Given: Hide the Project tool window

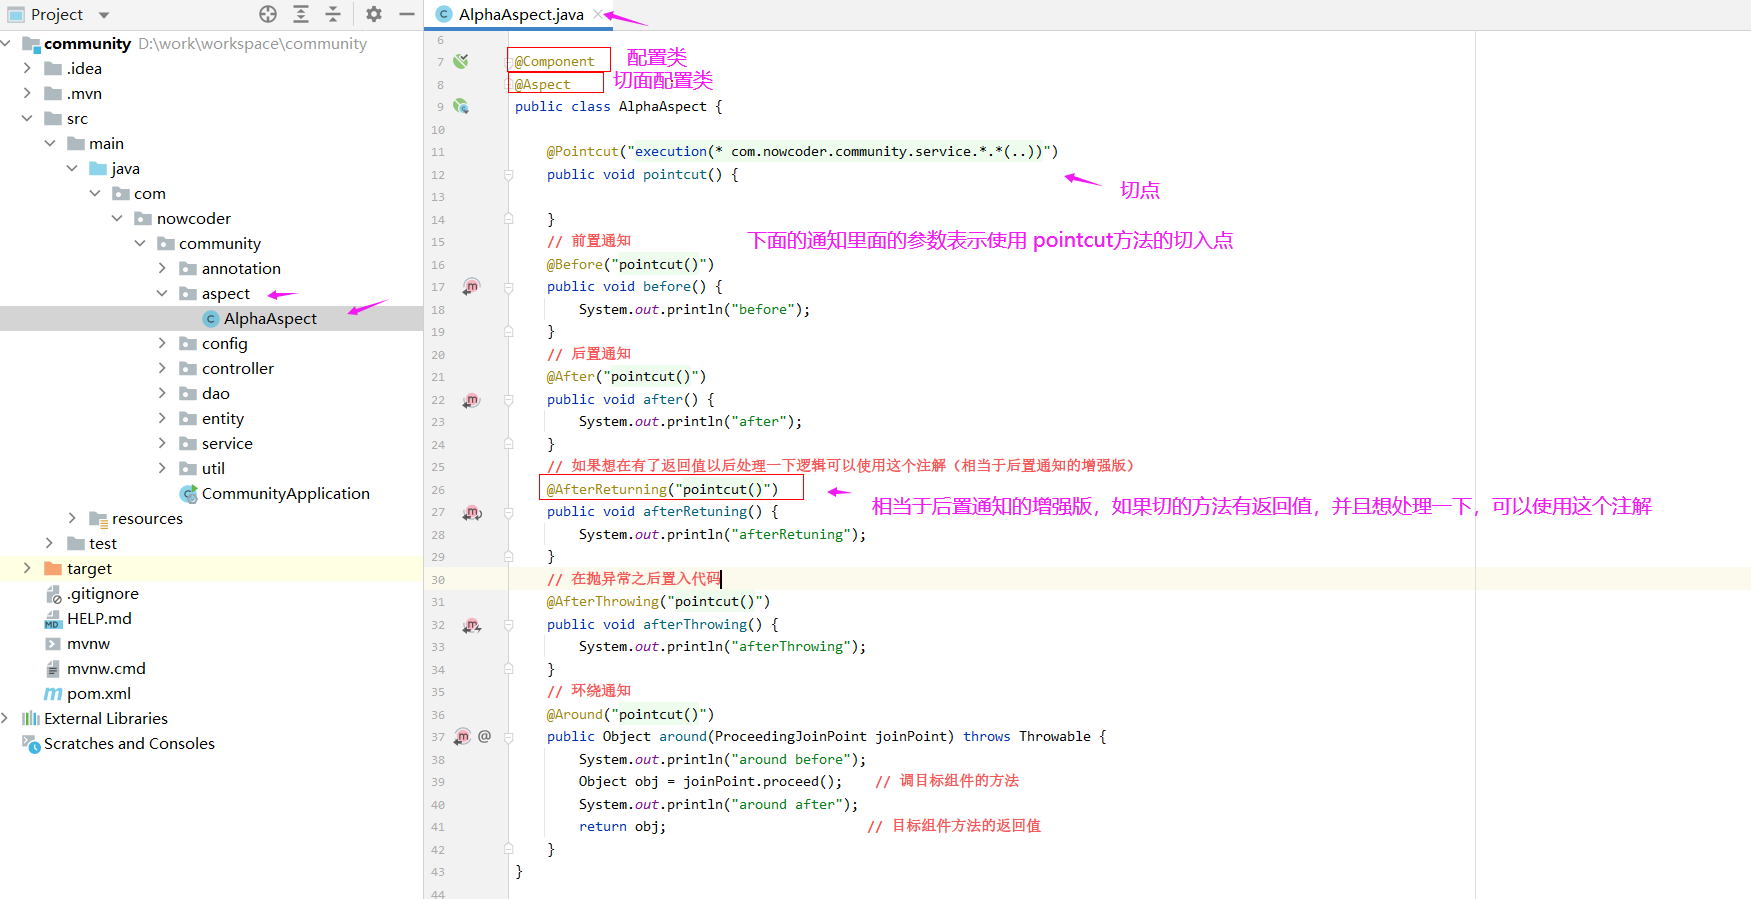Looking at the screenshot, I should tap(407, 14).
